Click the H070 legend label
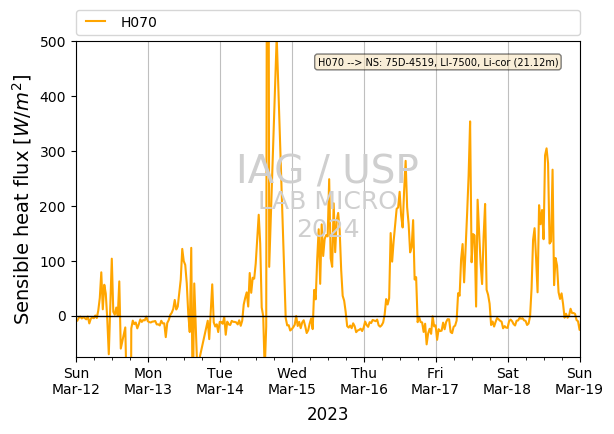614x434 pixels. [x=139, y=22]
